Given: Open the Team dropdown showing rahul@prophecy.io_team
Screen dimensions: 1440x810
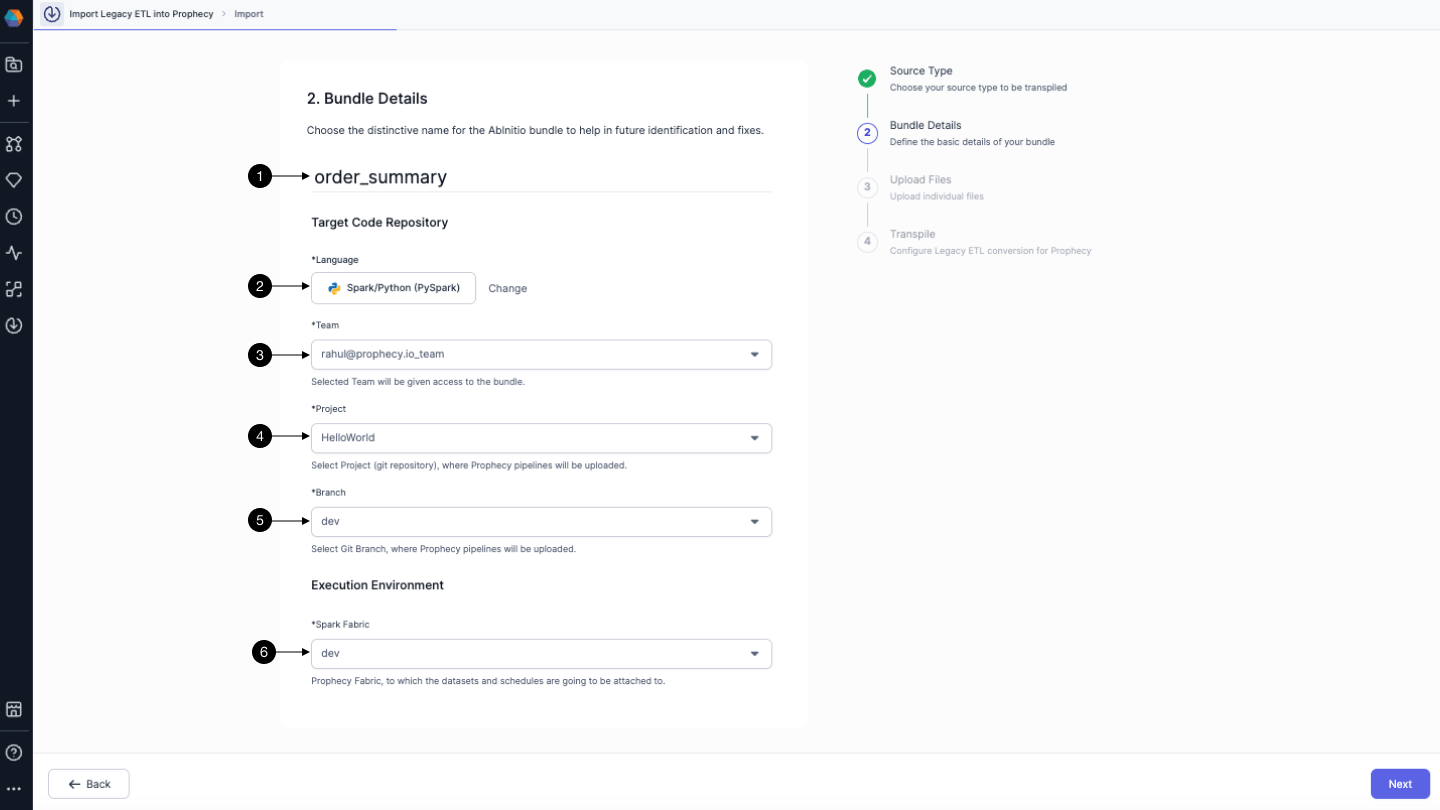Looking at the screenshot, I should tap(541, 354).
